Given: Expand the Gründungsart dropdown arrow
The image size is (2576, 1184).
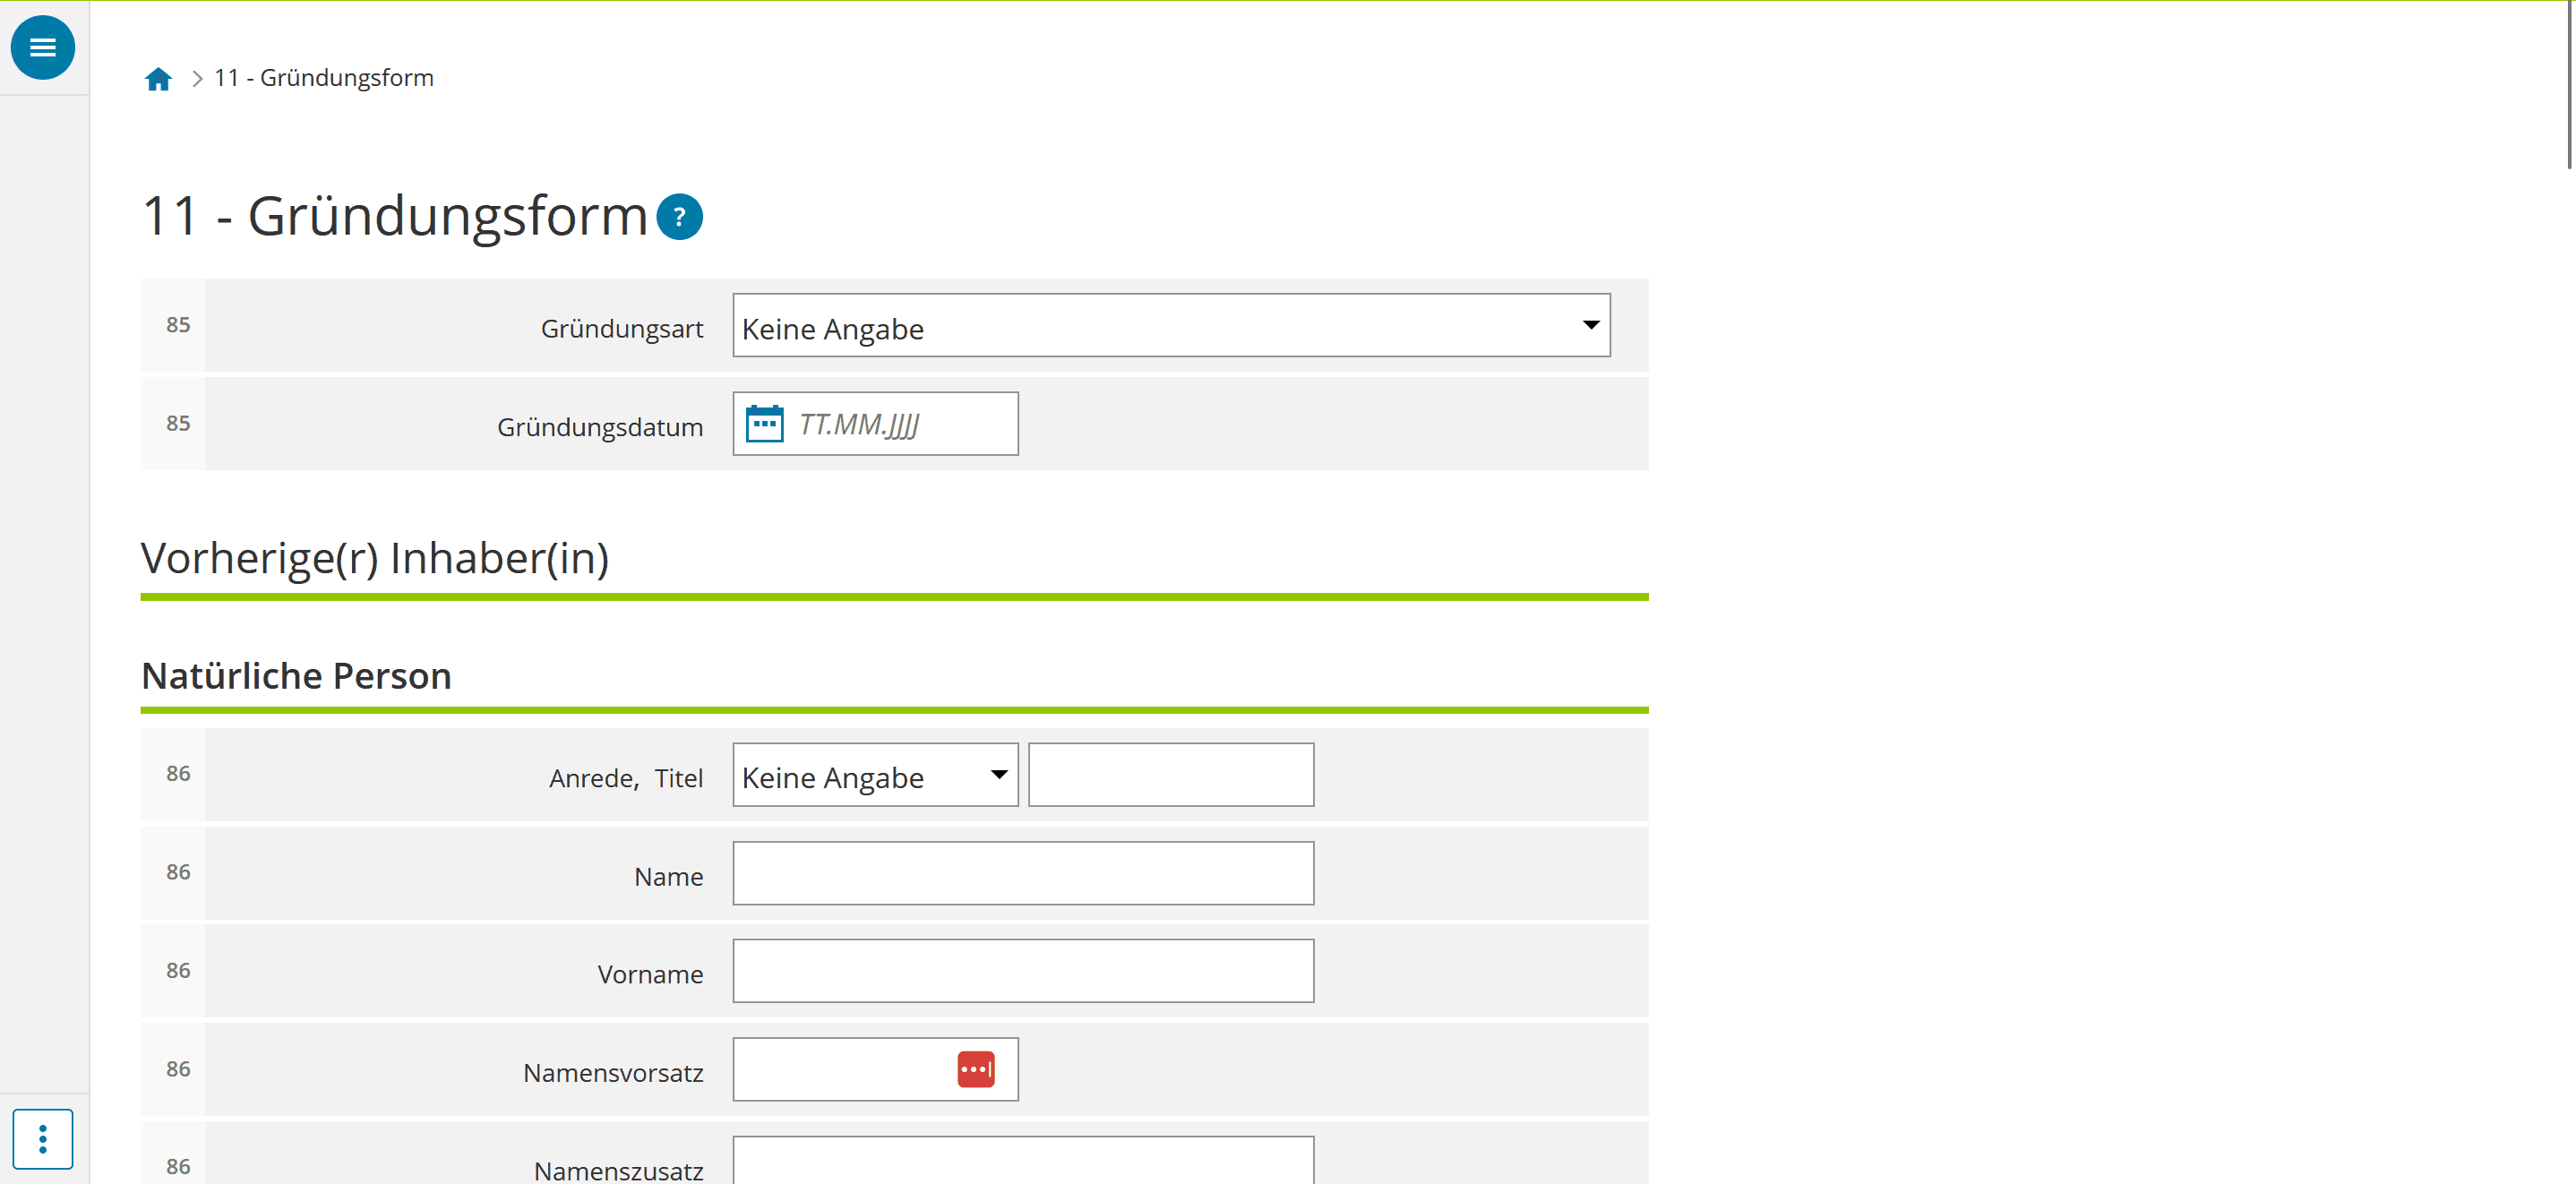Looking at the screenshot, I should pyautogui.click(x=1590, y=325).
